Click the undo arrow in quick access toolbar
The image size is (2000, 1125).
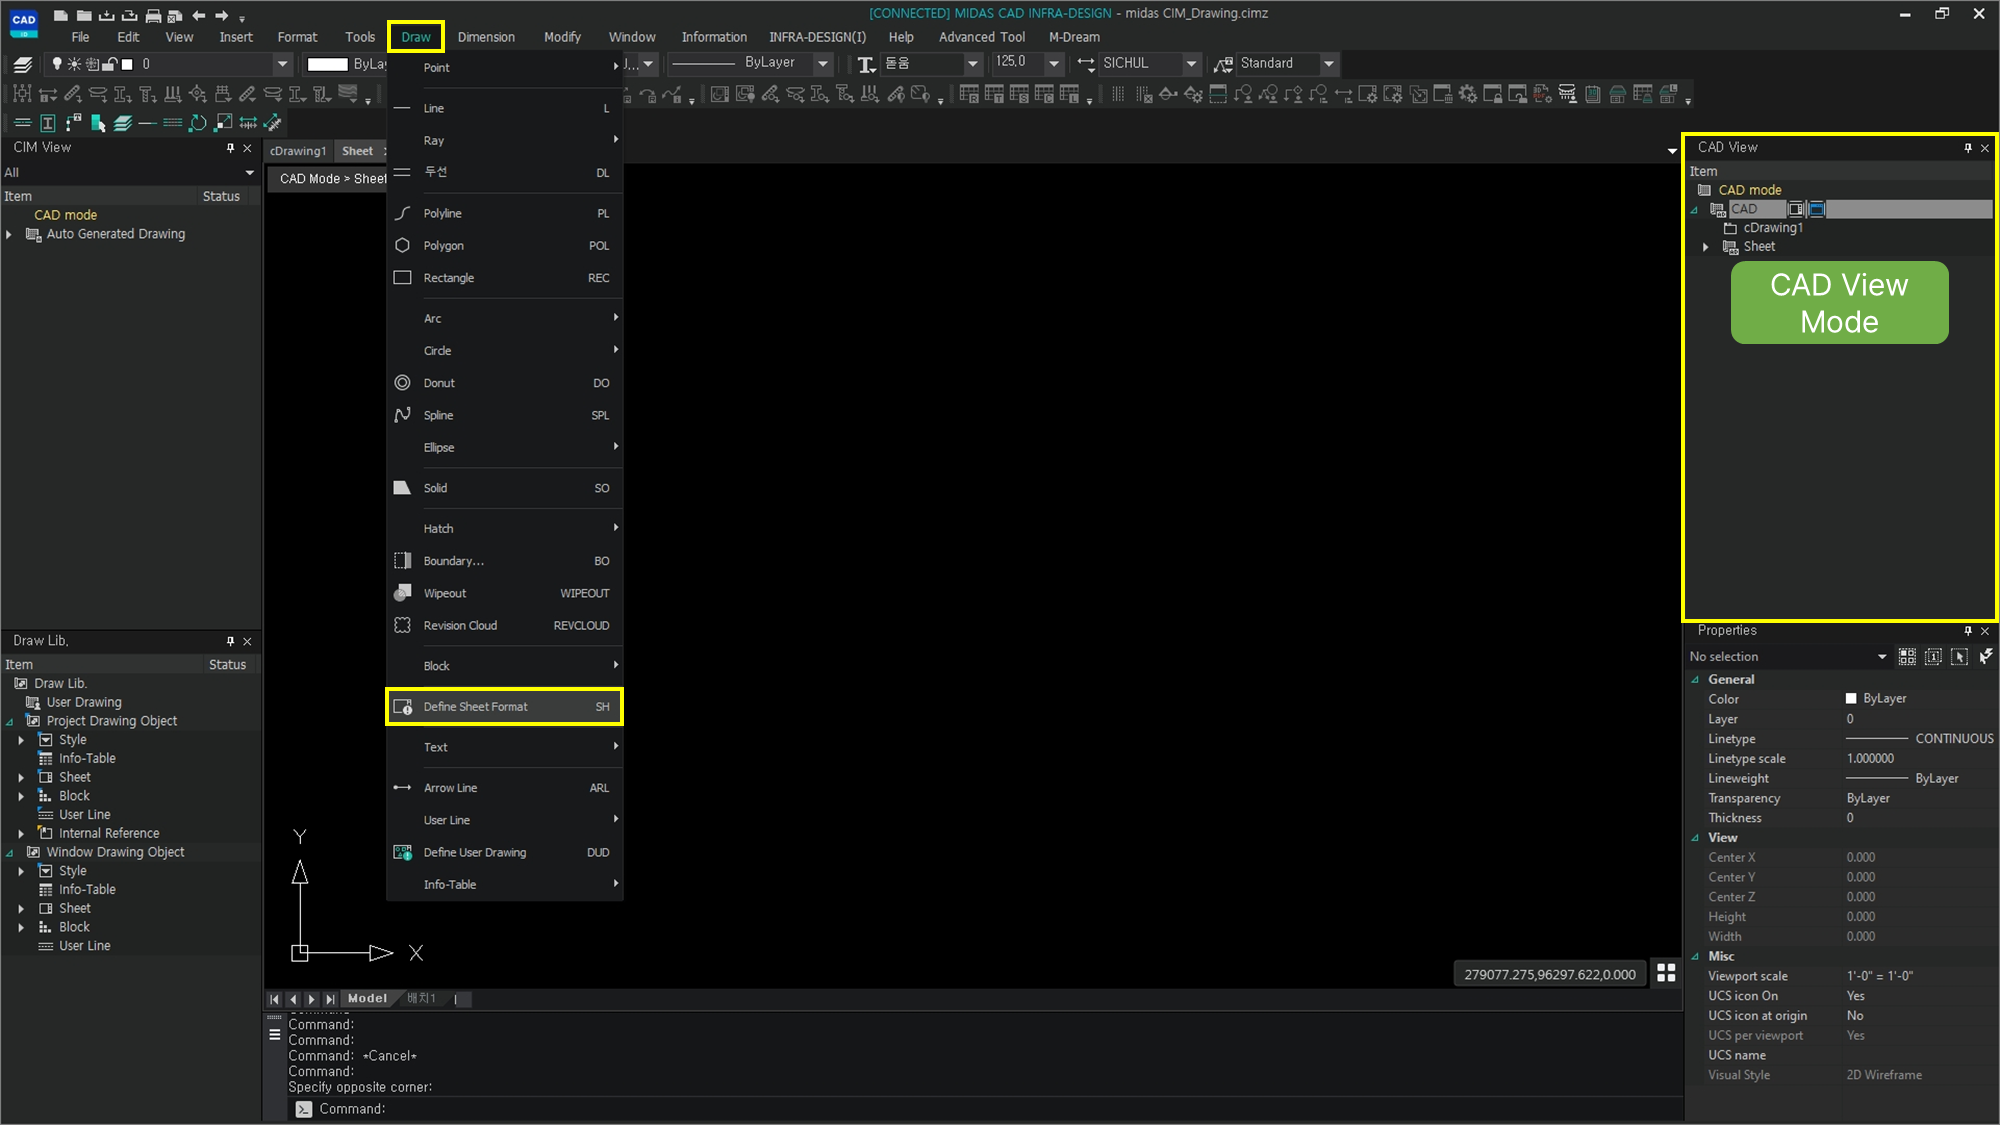pyautogui.click(x=198, y=15)
